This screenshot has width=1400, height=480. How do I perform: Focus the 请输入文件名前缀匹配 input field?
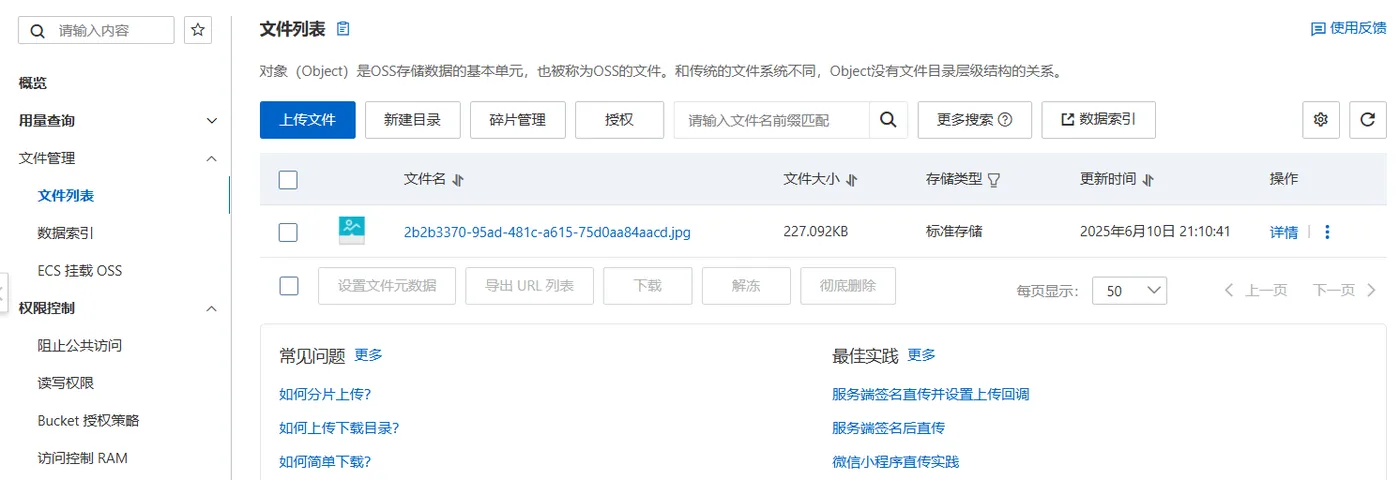point(771,120)
